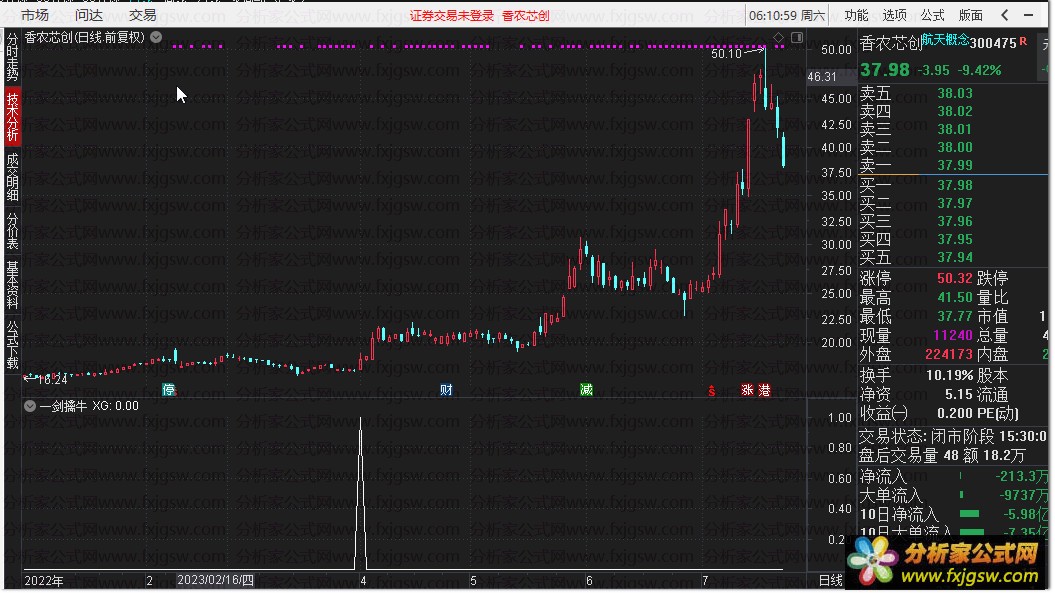
Task: Click the 盘后交易量 48 额 18.2万 line
Action: (942, 456)
